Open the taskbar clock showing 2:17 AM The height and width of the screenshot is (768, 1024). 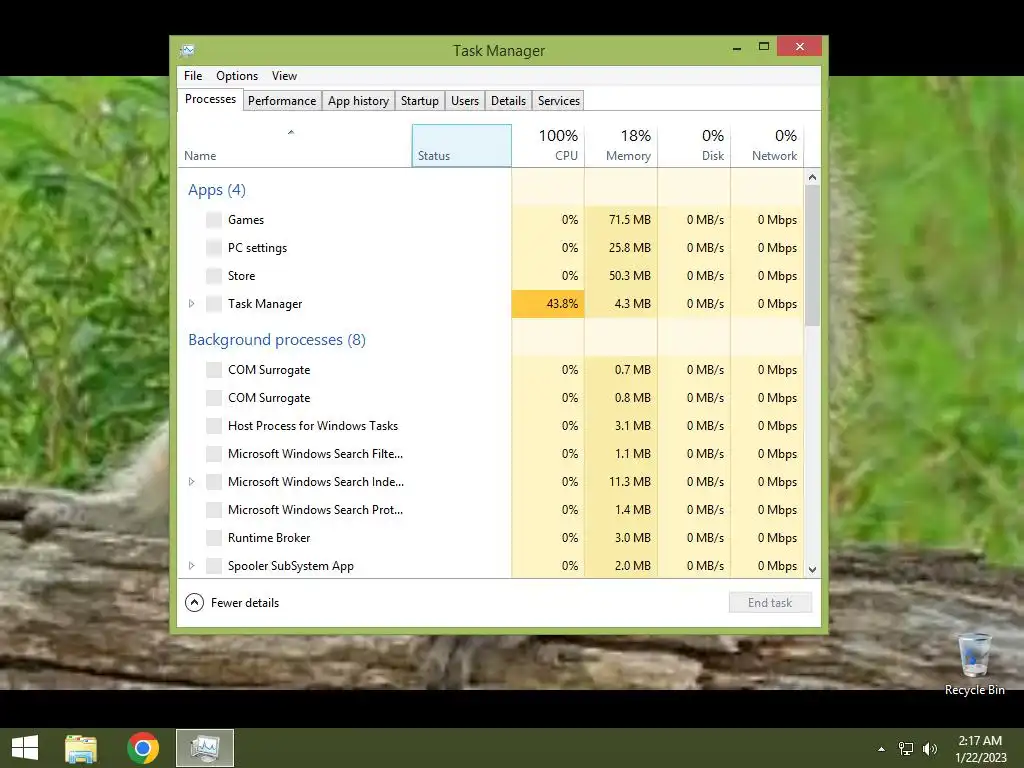(x=980, y=741)
